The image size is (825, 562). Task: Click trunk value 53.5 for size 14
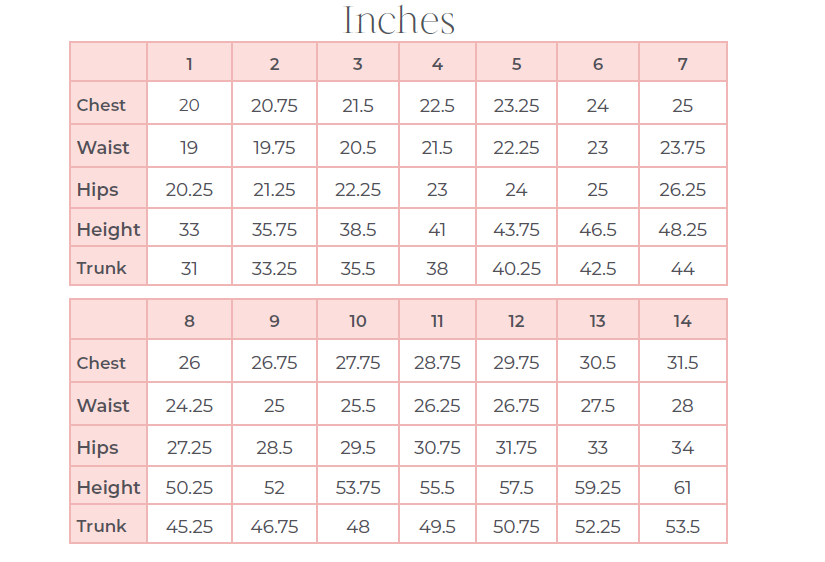(x=682, y=527)
